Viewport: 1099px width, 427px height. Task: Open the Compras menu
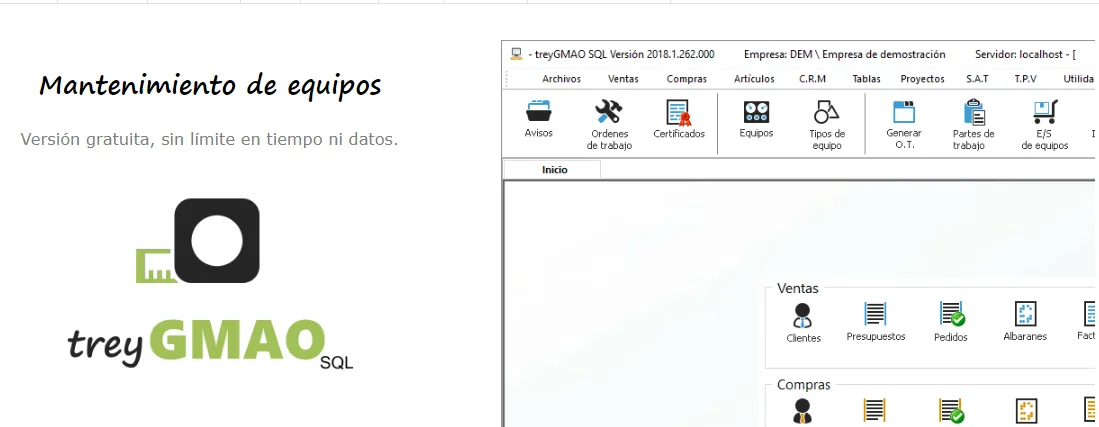tap(687, 79)
